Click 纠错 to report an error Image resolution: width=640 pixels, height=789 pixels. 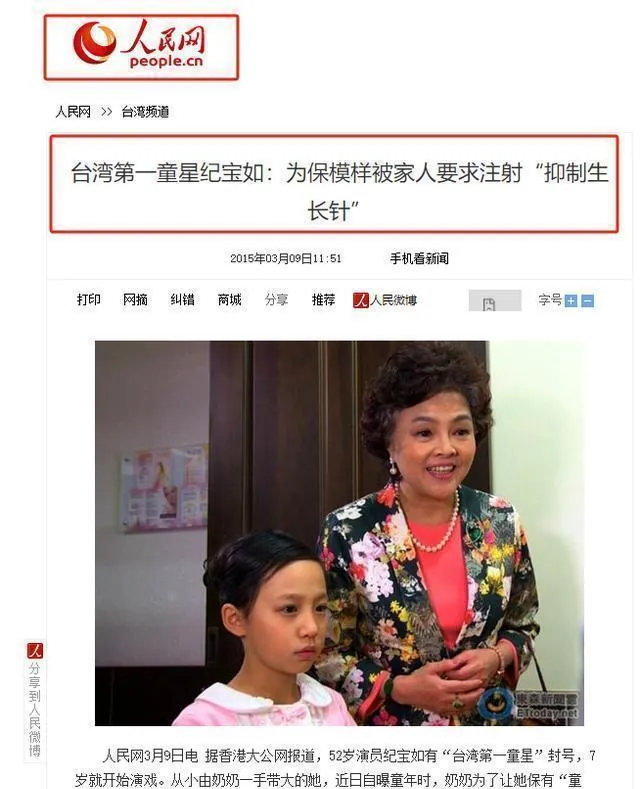pos(182,300)
